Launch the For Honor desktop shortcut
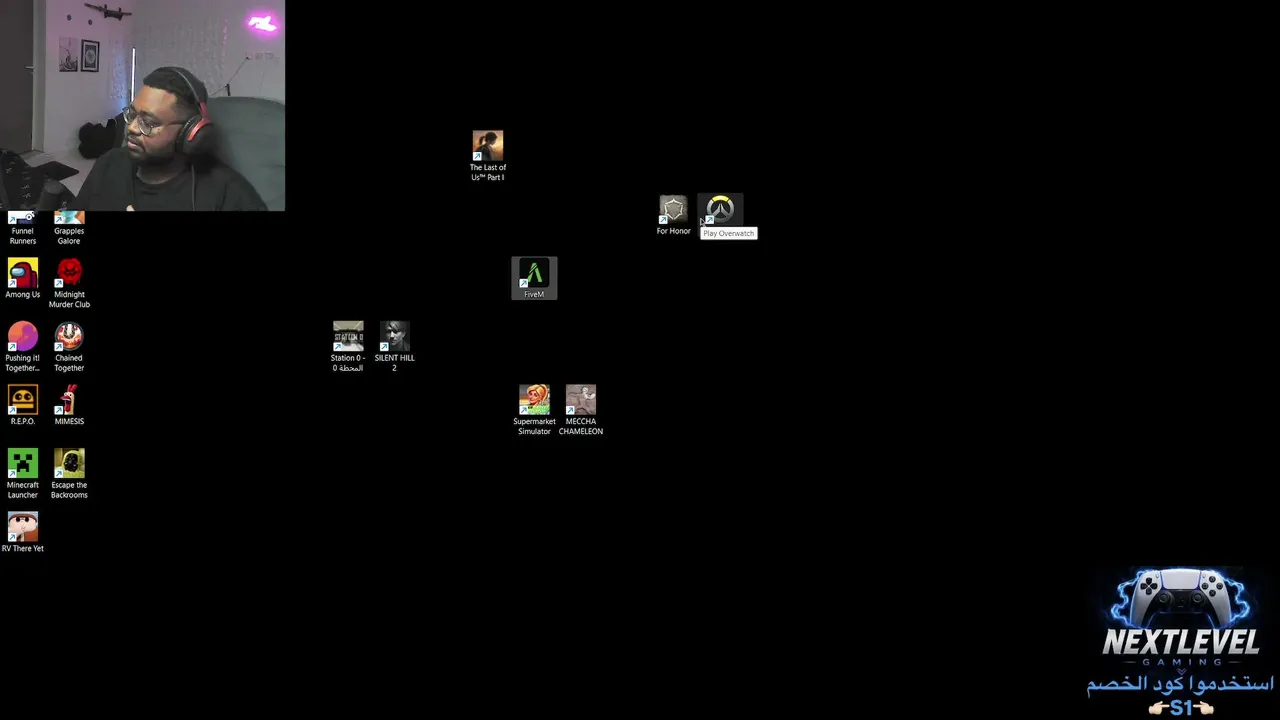1280x720 pixels. point(673,216)
